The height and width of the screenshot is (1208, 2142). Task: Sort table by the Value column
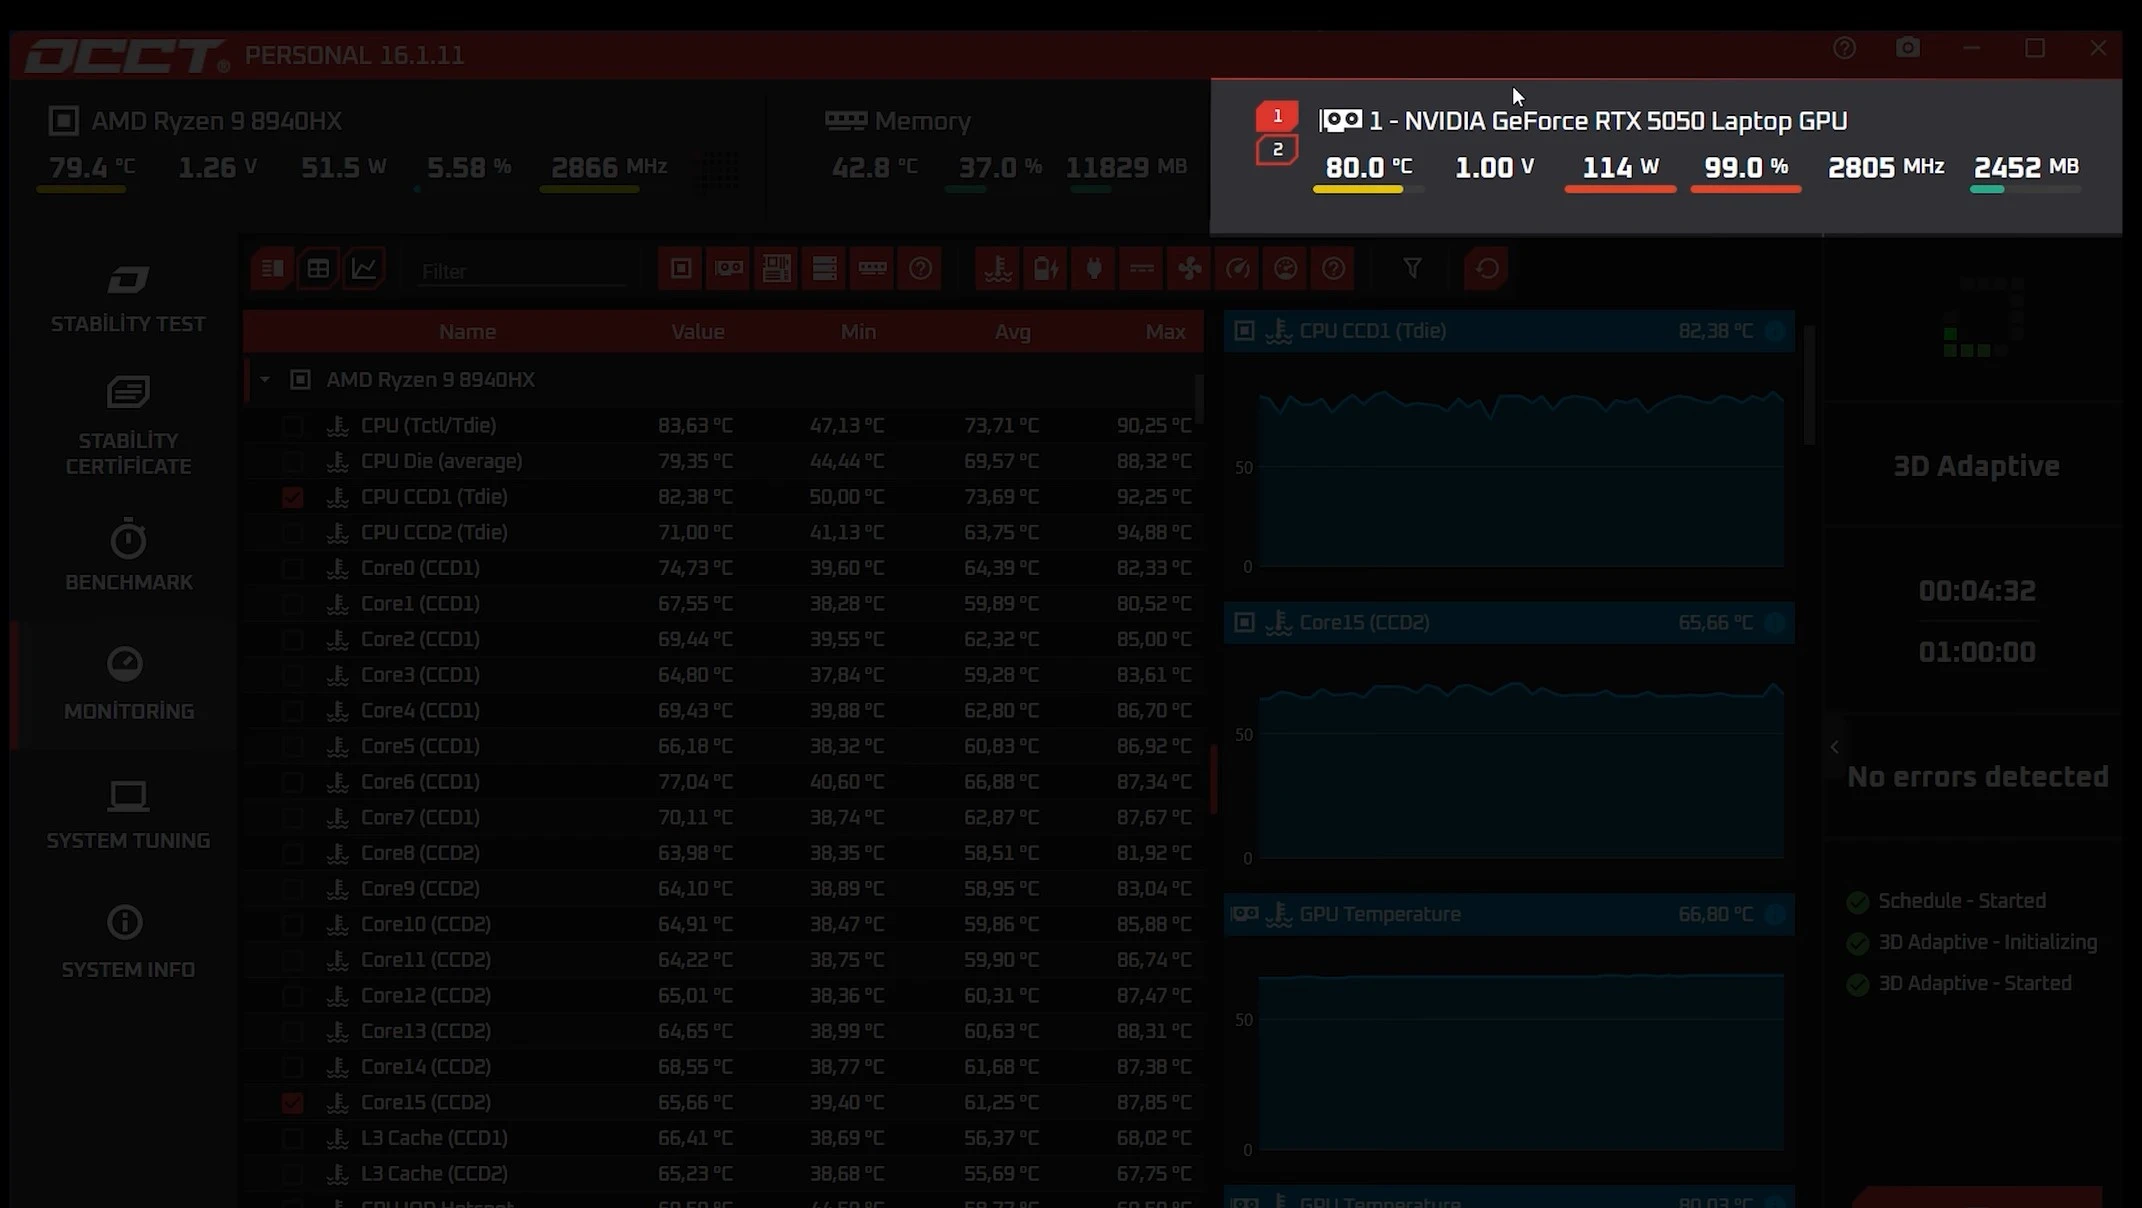(x=698, y=332)
